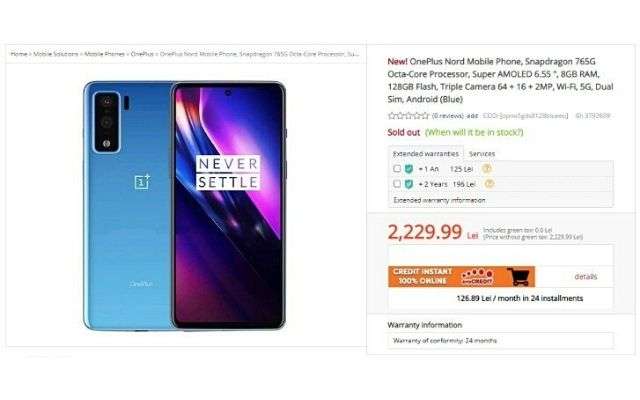Click the green shield icon beside +2 Years
Image resolution: width=640 pixels, height=400 pixels.
point(409,184)
